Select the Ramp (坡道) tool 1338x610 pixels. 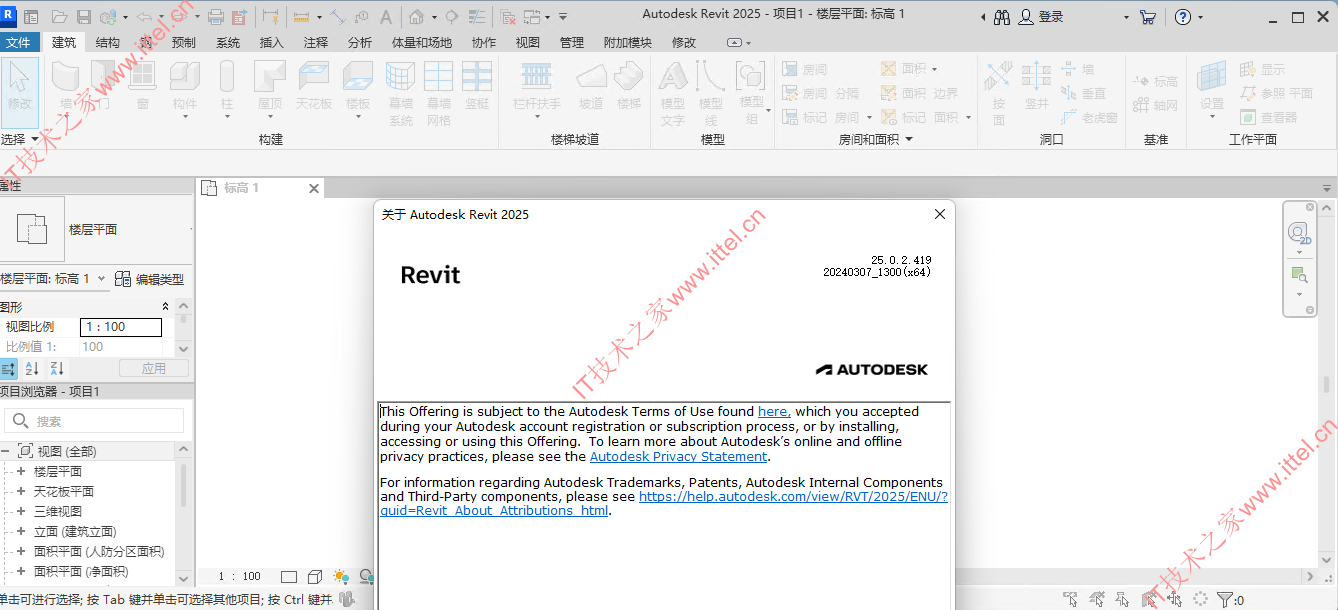point(590,88)
